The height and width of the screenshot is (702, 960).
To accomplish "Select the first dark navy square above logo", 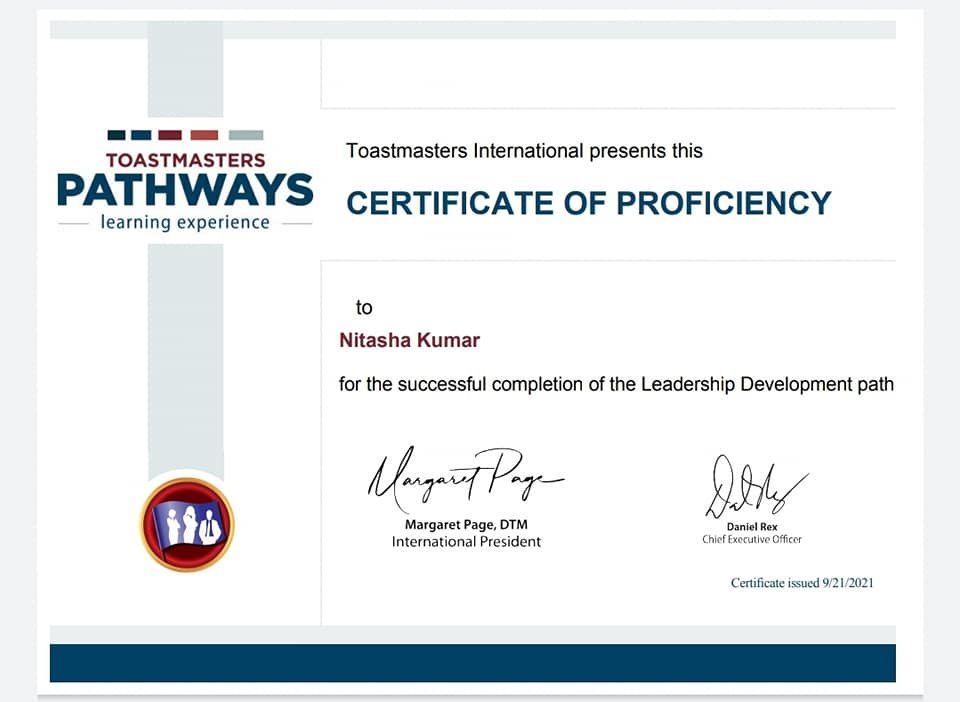I will 116,135.
